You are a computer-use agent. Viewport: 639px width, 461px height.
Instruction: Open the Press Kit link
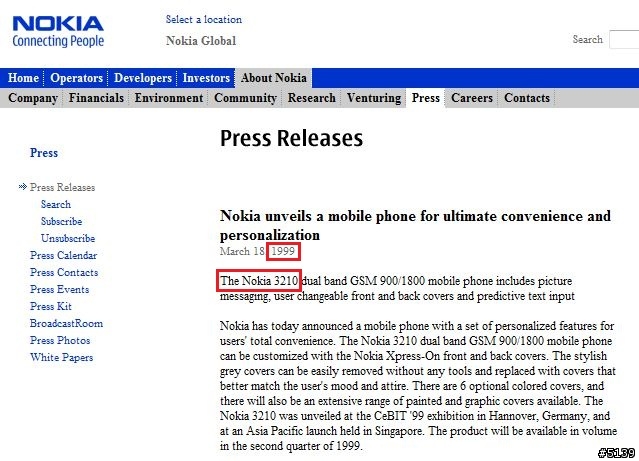point(51,306)
